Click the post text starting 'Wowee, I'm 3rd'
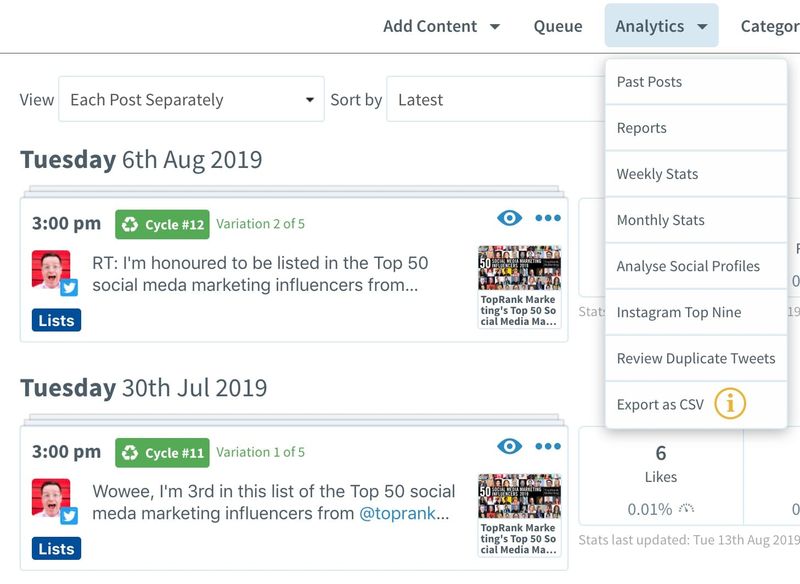This screenshot has height=584, width=800. pyautogui.click(x=273, y=502)
